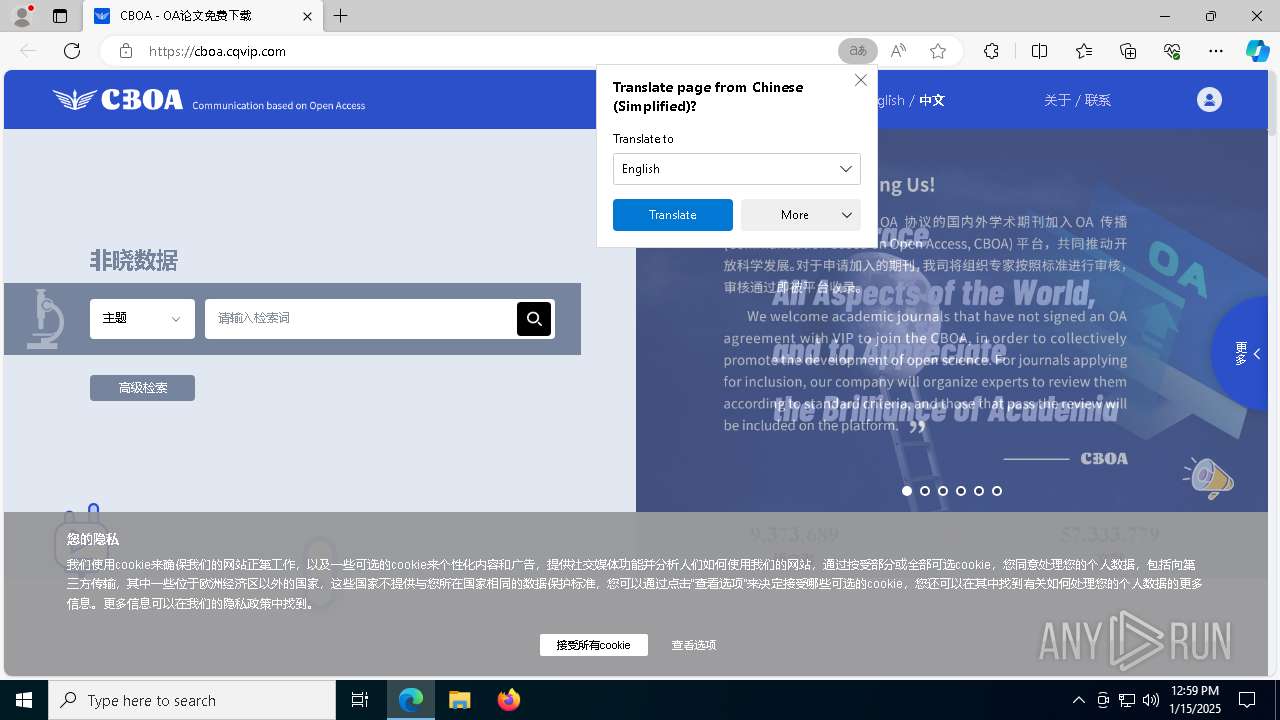Open the browser profile icon
1280x720 pixels.
pyautogui.click(x=22, y=16)
